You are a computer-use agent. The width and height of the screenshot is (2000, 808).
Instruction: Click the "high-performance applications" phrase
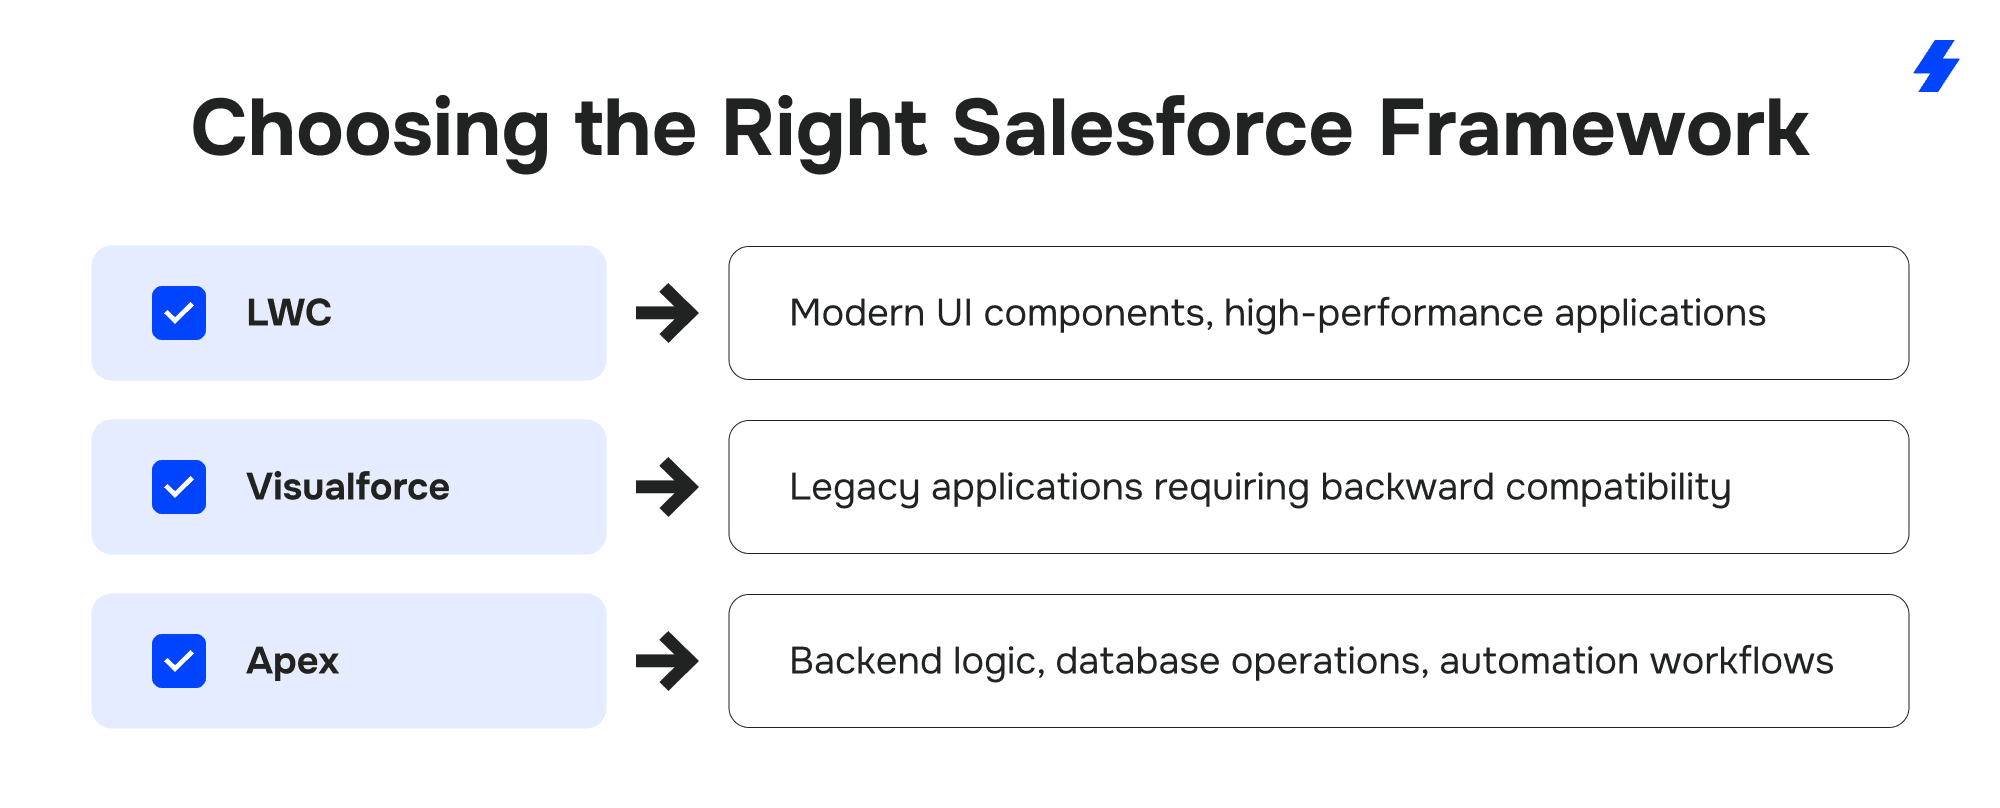[x=1494, y=314]
